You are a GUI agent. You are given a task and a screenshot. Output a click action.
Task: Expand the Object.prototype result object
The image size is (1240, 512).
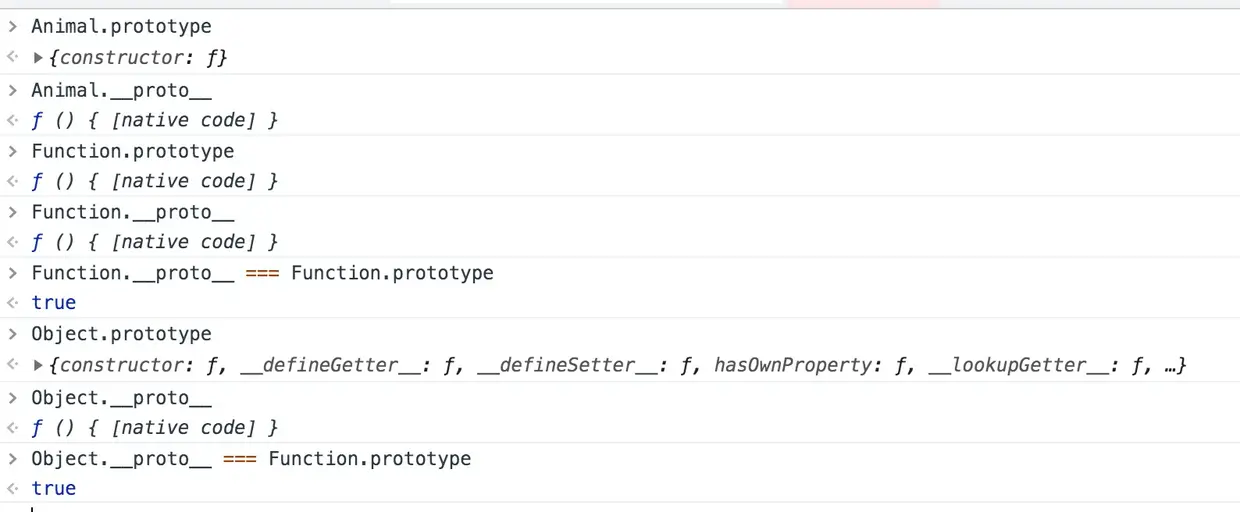(x=39, y=366)
